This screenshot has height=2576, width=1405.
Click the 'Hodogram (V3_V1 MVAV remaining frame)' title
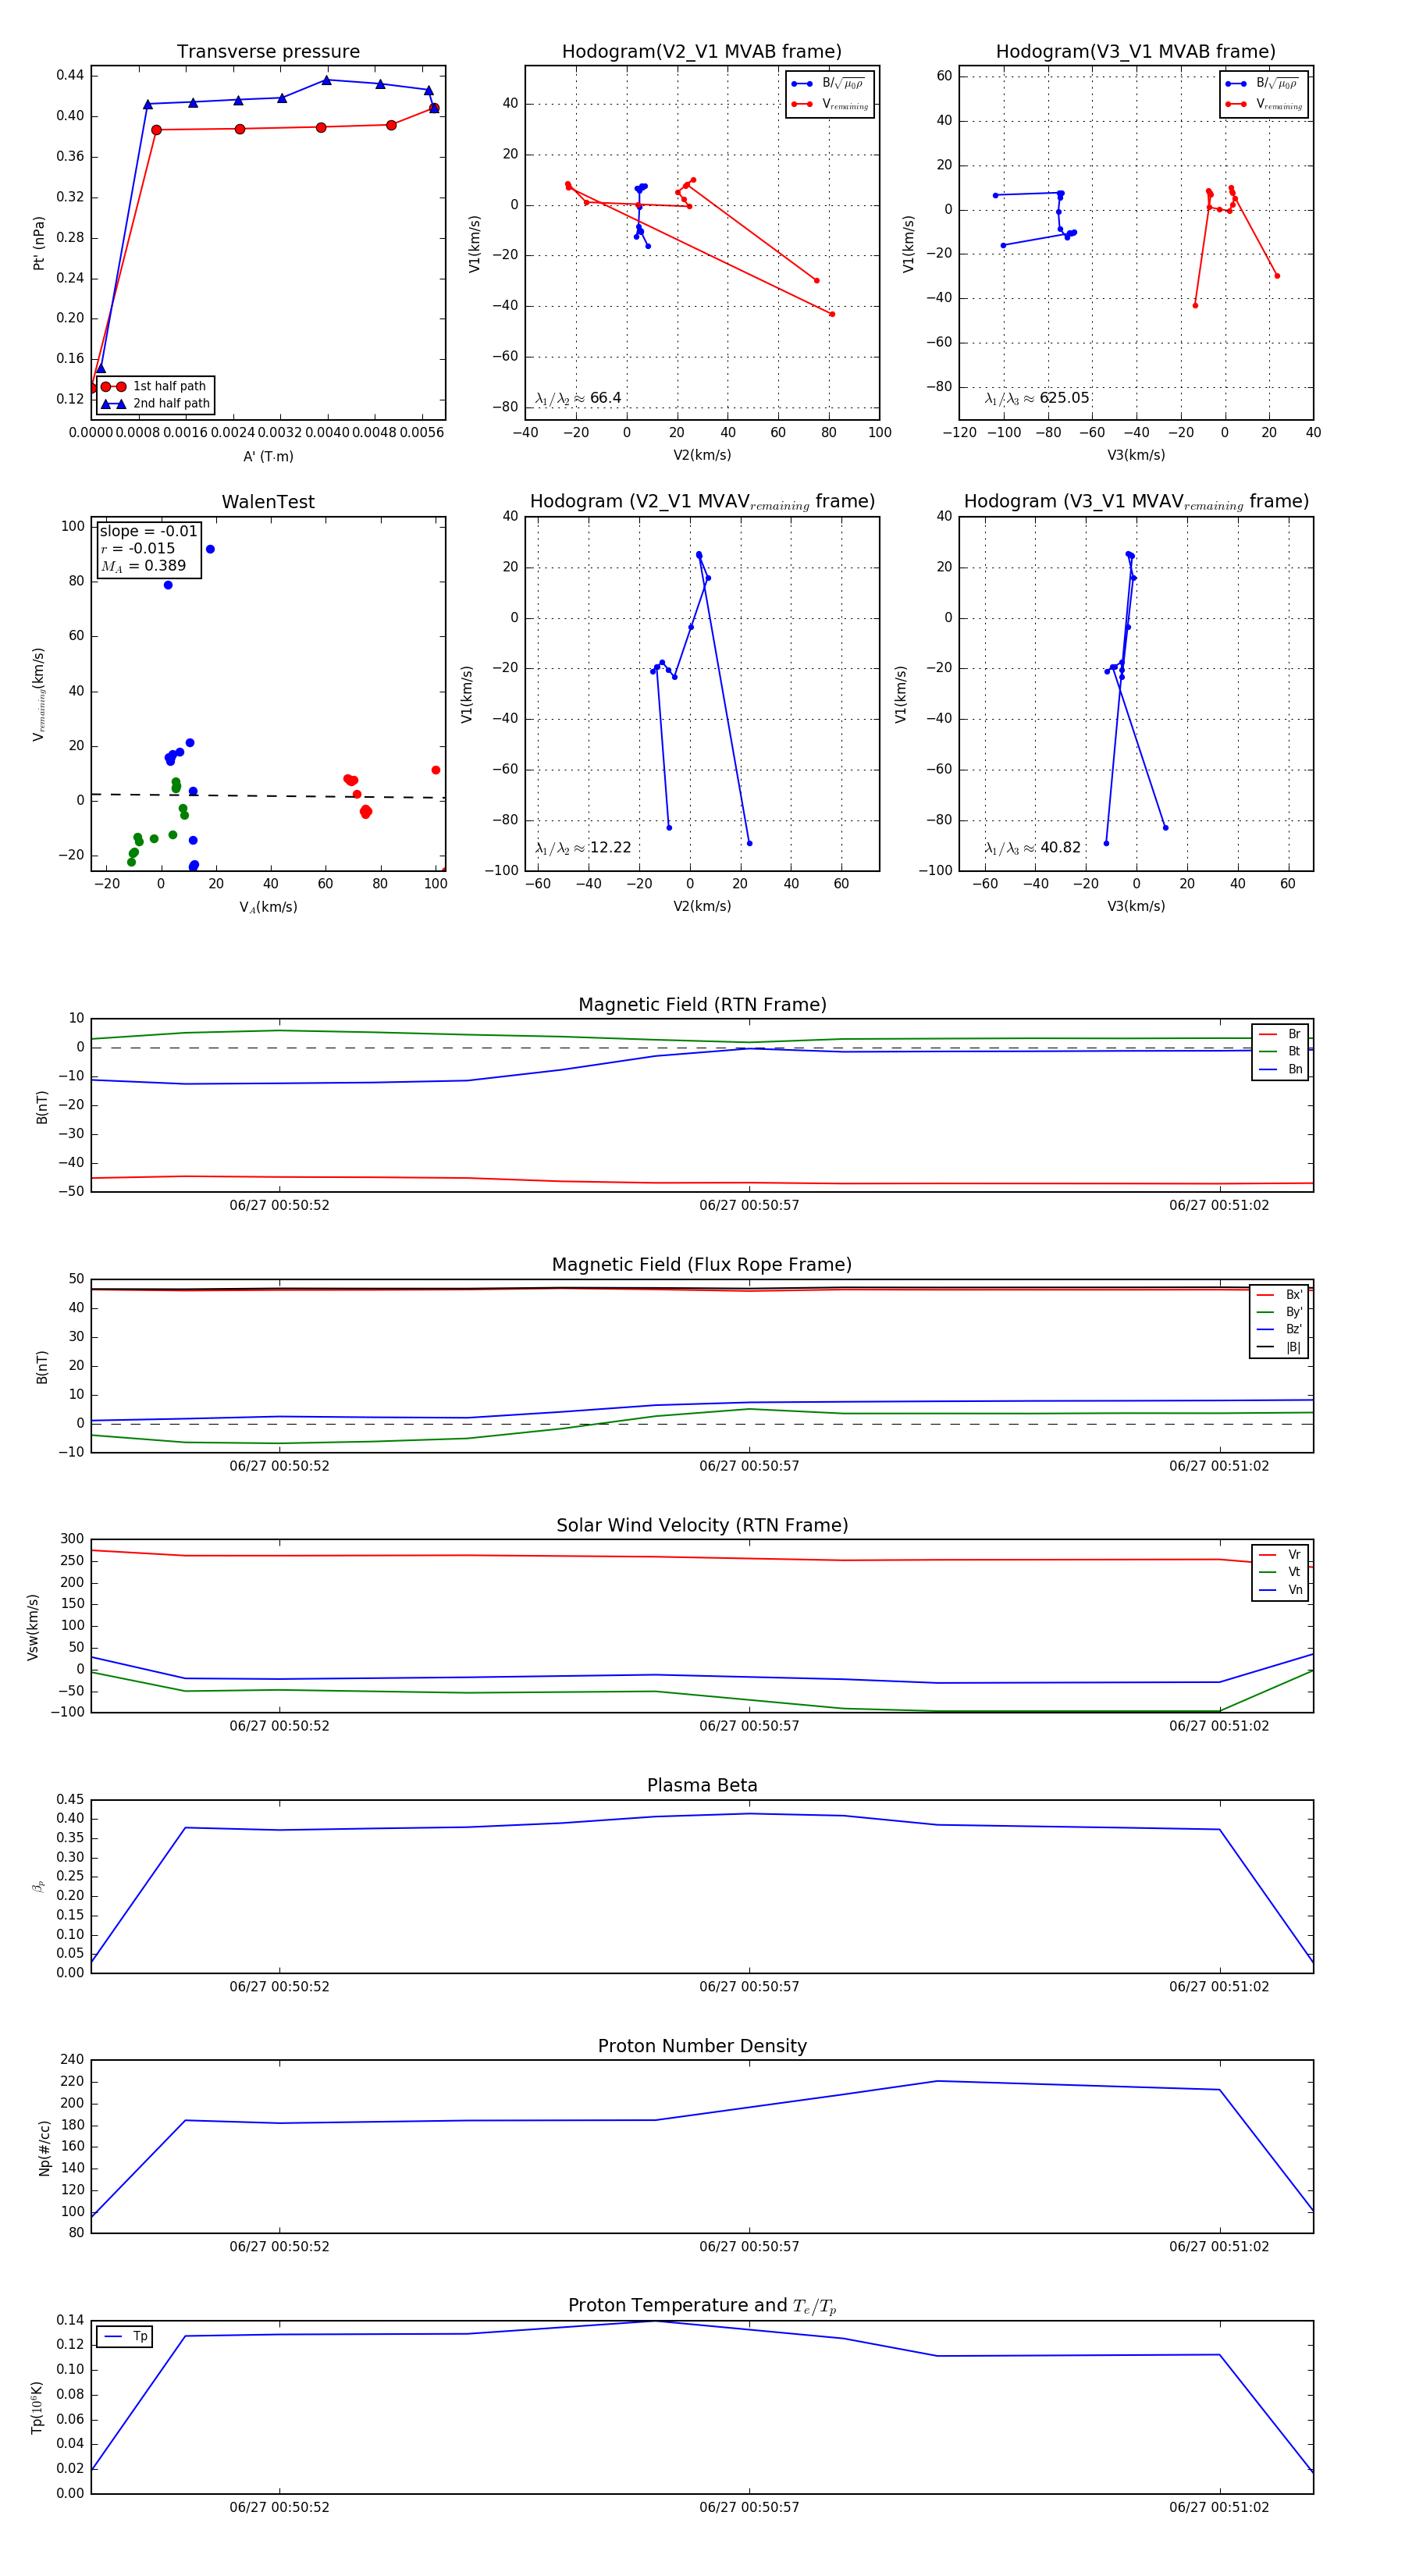(1136, 502)
